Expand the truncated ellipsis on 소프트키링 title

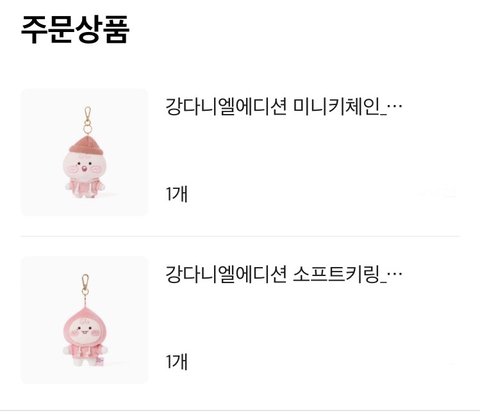395,276
